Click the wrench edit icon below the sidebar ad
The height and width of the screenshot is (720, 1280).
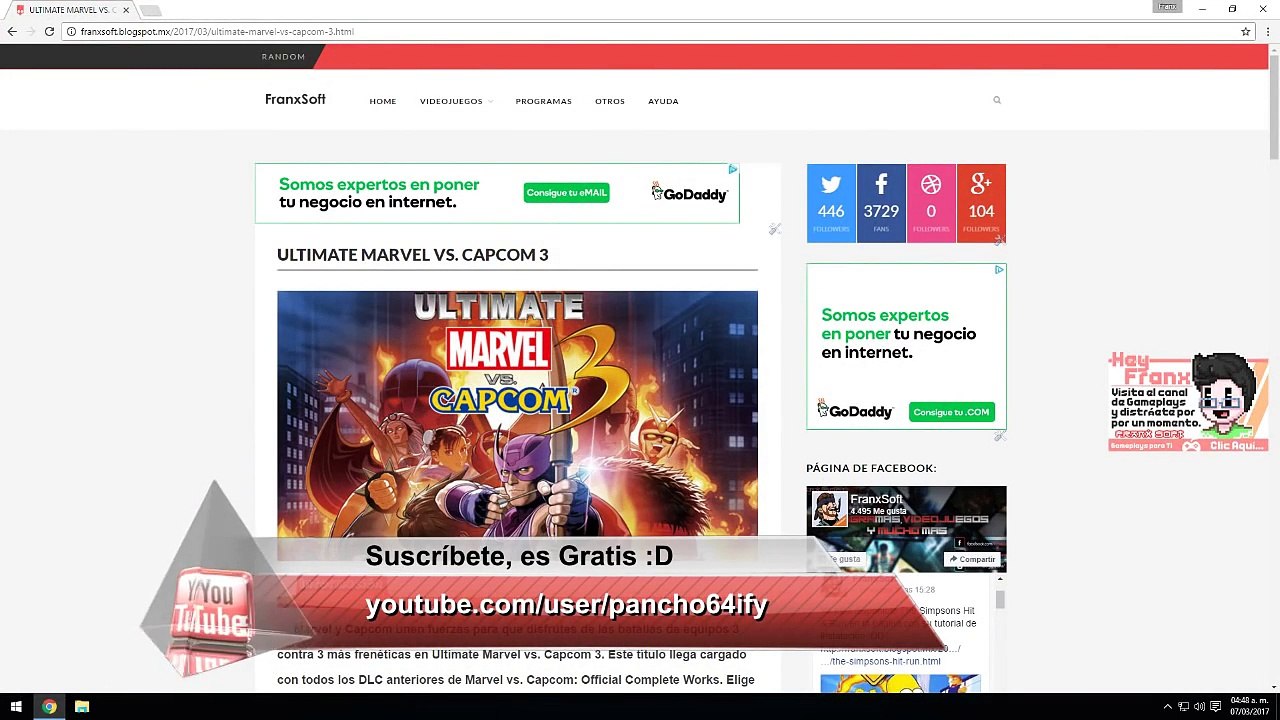click(x=999, y=436)
